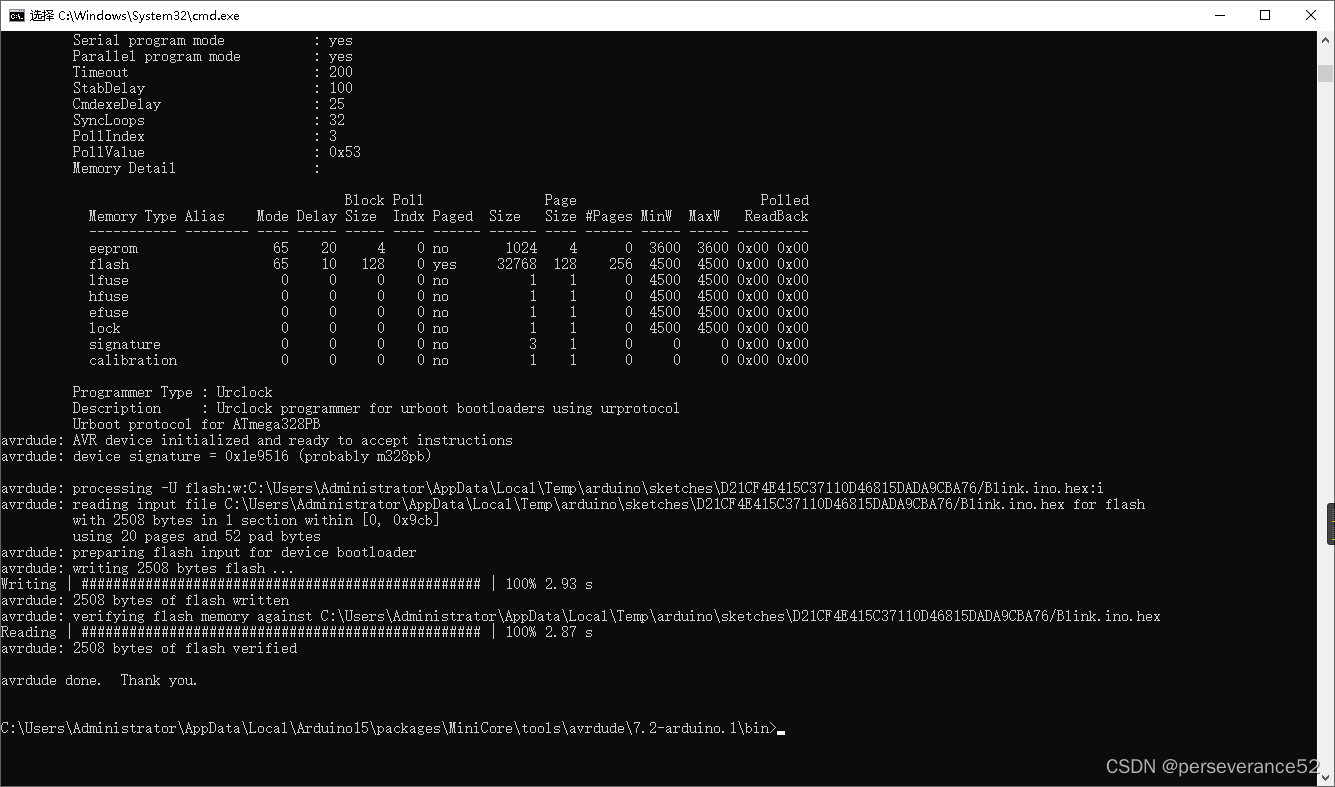Minimize the cmd.exe window
The image size is (1335, 787).
(1219, 15)
